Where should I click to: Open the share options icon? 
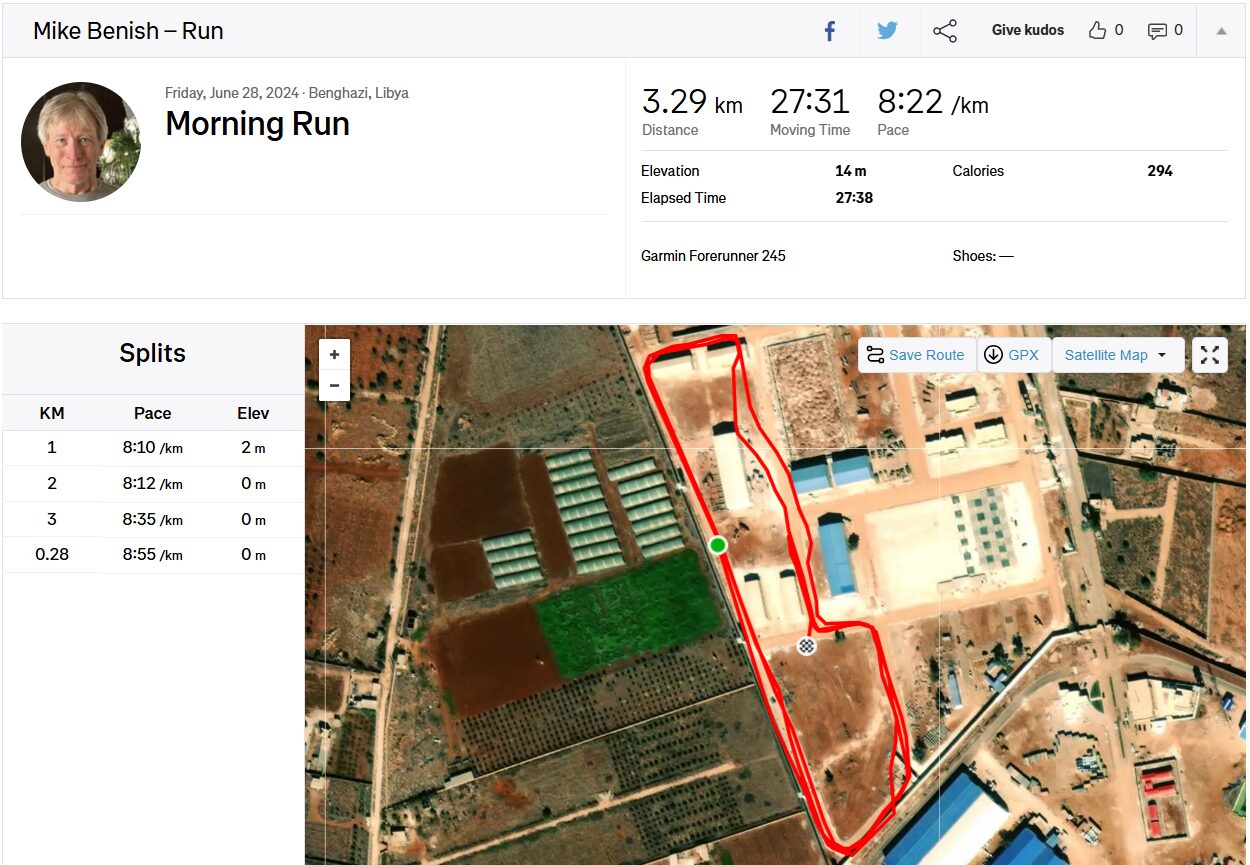(x=945, y=31)
